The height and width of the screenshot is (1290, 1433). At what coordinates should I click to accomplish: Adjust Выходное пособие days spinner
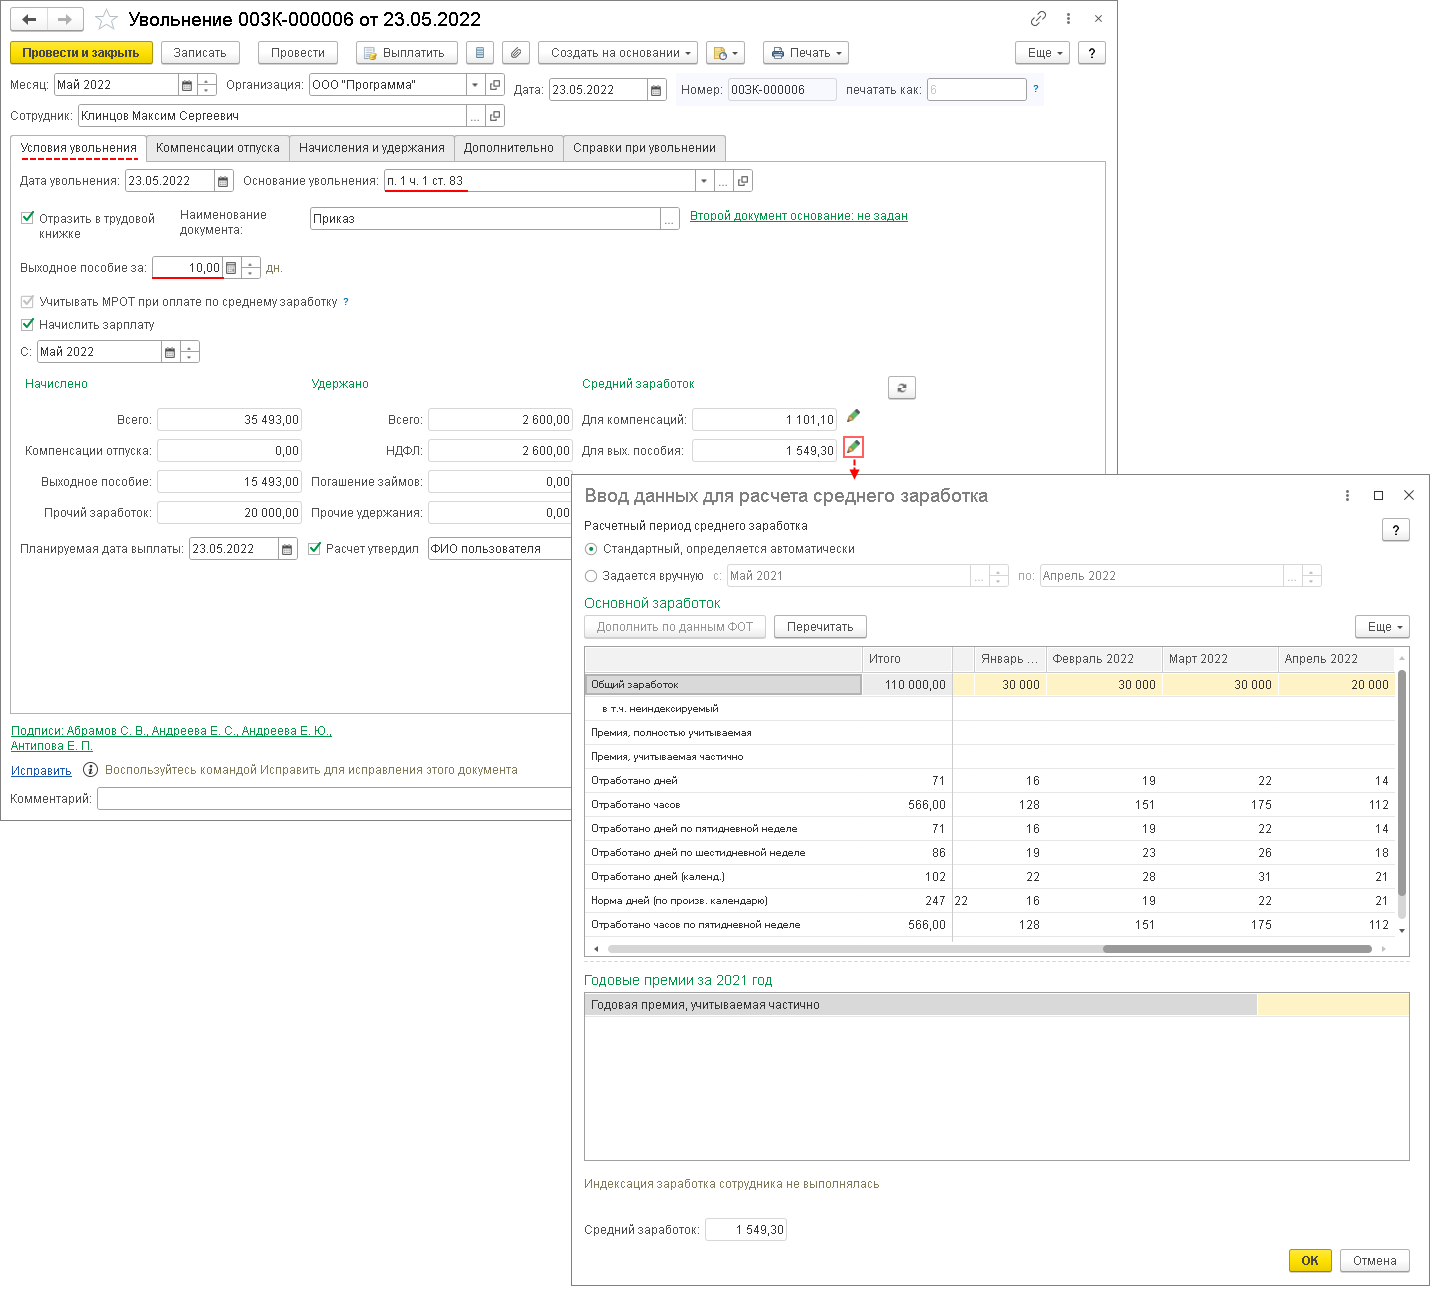(x=250, y=268)
